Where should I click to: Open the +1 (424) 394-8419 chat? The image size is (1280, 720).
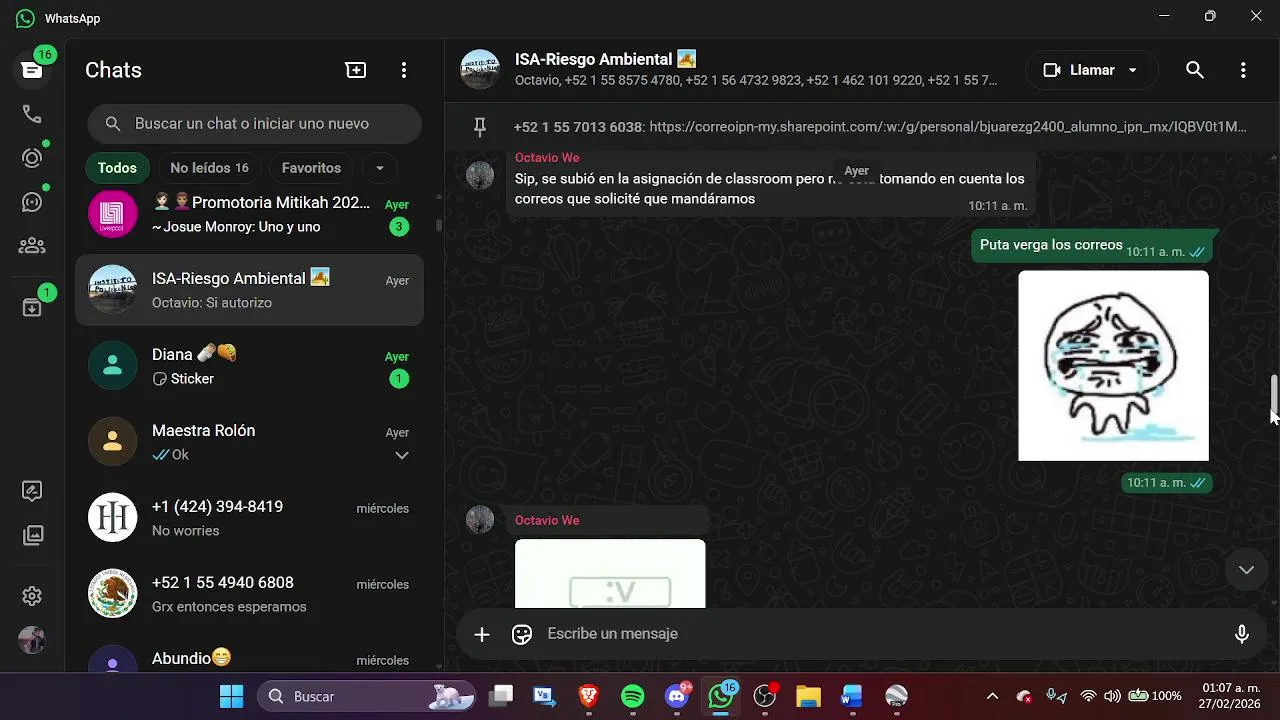[249, 518]
